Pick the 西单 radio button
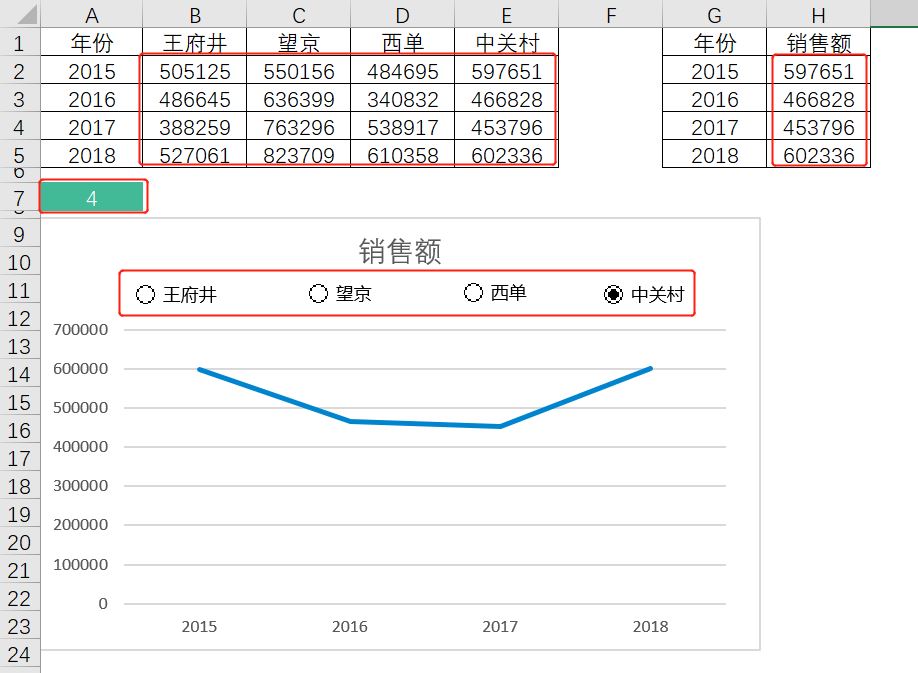Image resolution: width=918 pixels, height=673 pixels. click(x=473, y=294)
